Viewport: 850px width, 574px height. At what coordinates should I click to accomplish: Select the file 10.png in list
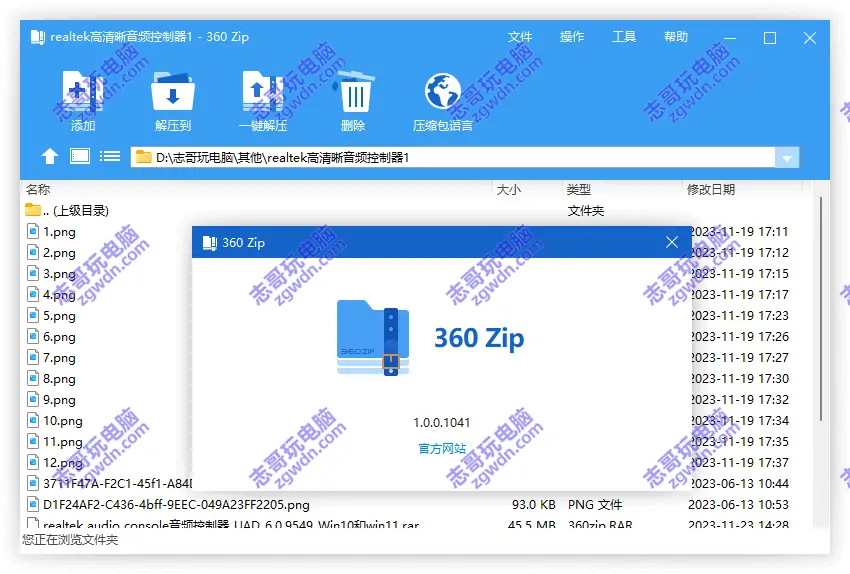(x=62, y=421)
